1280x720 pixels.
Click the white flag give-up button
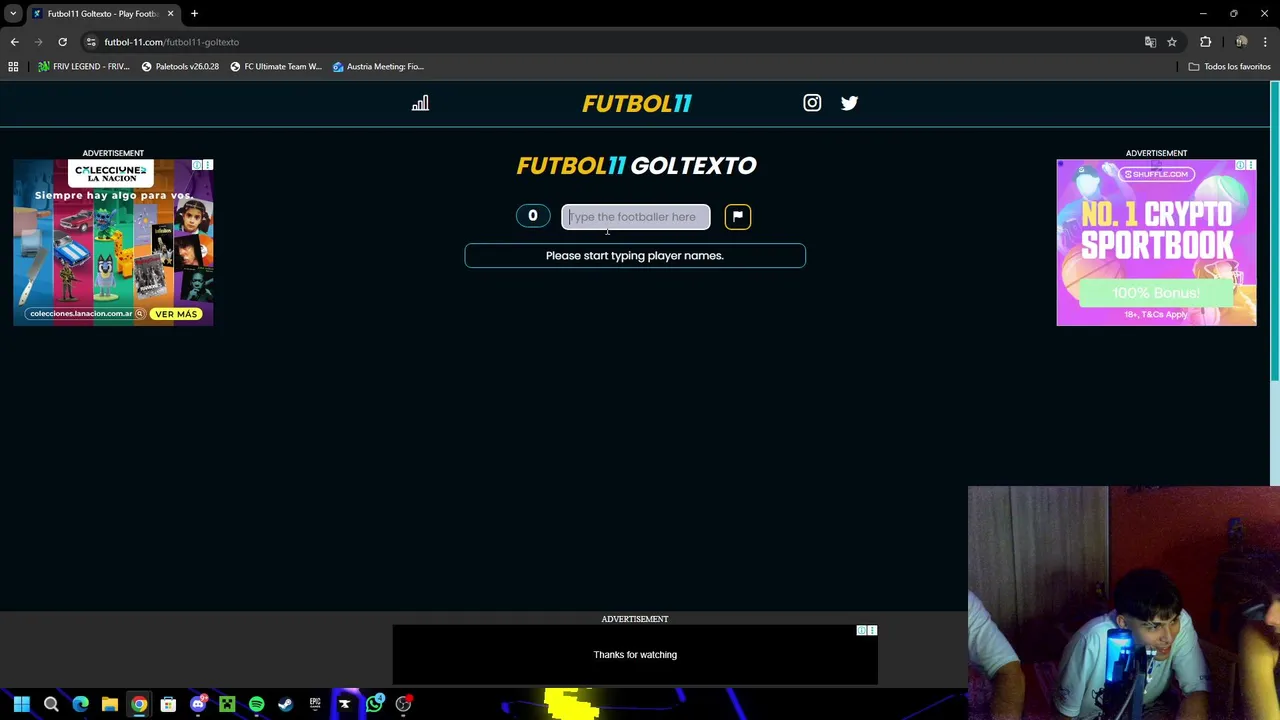click(x=738, y=216)
